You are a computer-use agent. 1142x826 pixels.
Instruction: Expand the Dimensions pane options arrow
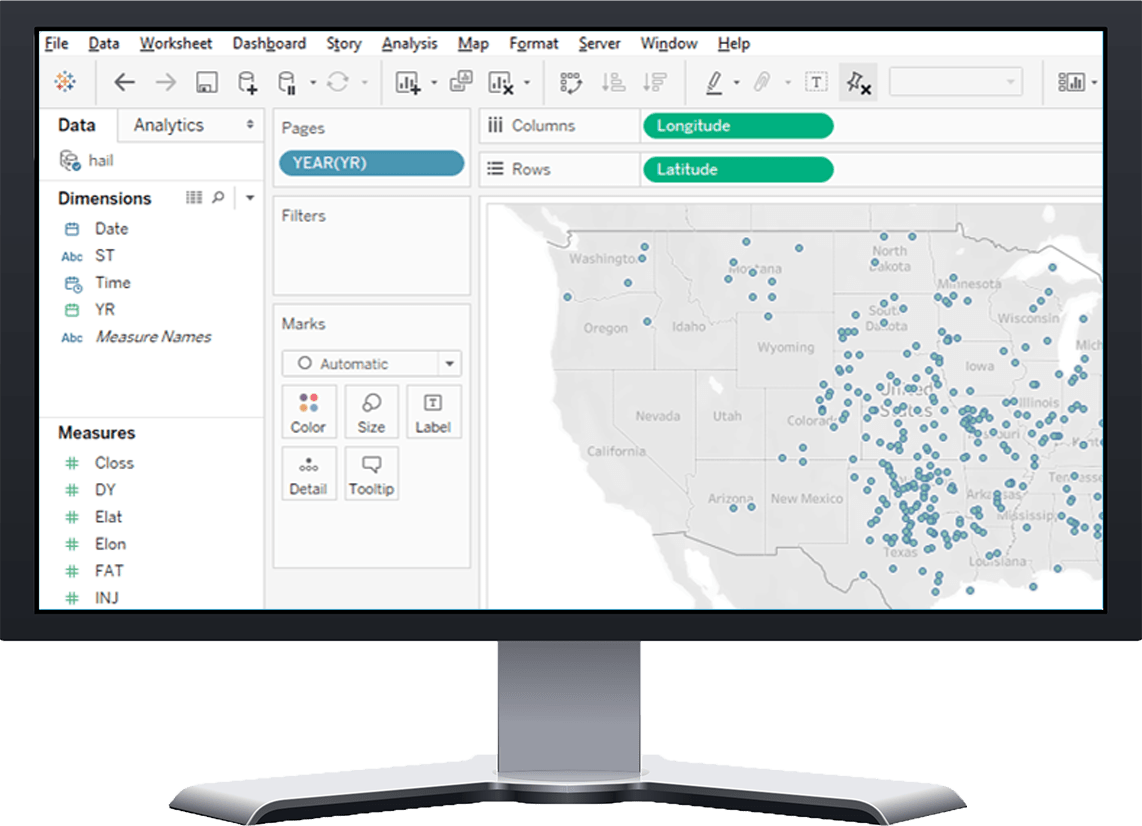point(249,197)
